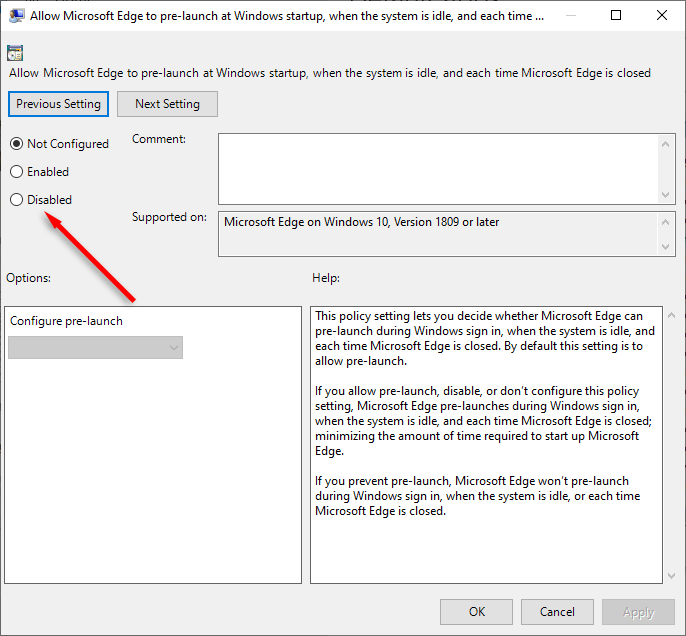Click the Help pane scroll up arrow
Screen dimensions: 686x636
tap(672, 315)
